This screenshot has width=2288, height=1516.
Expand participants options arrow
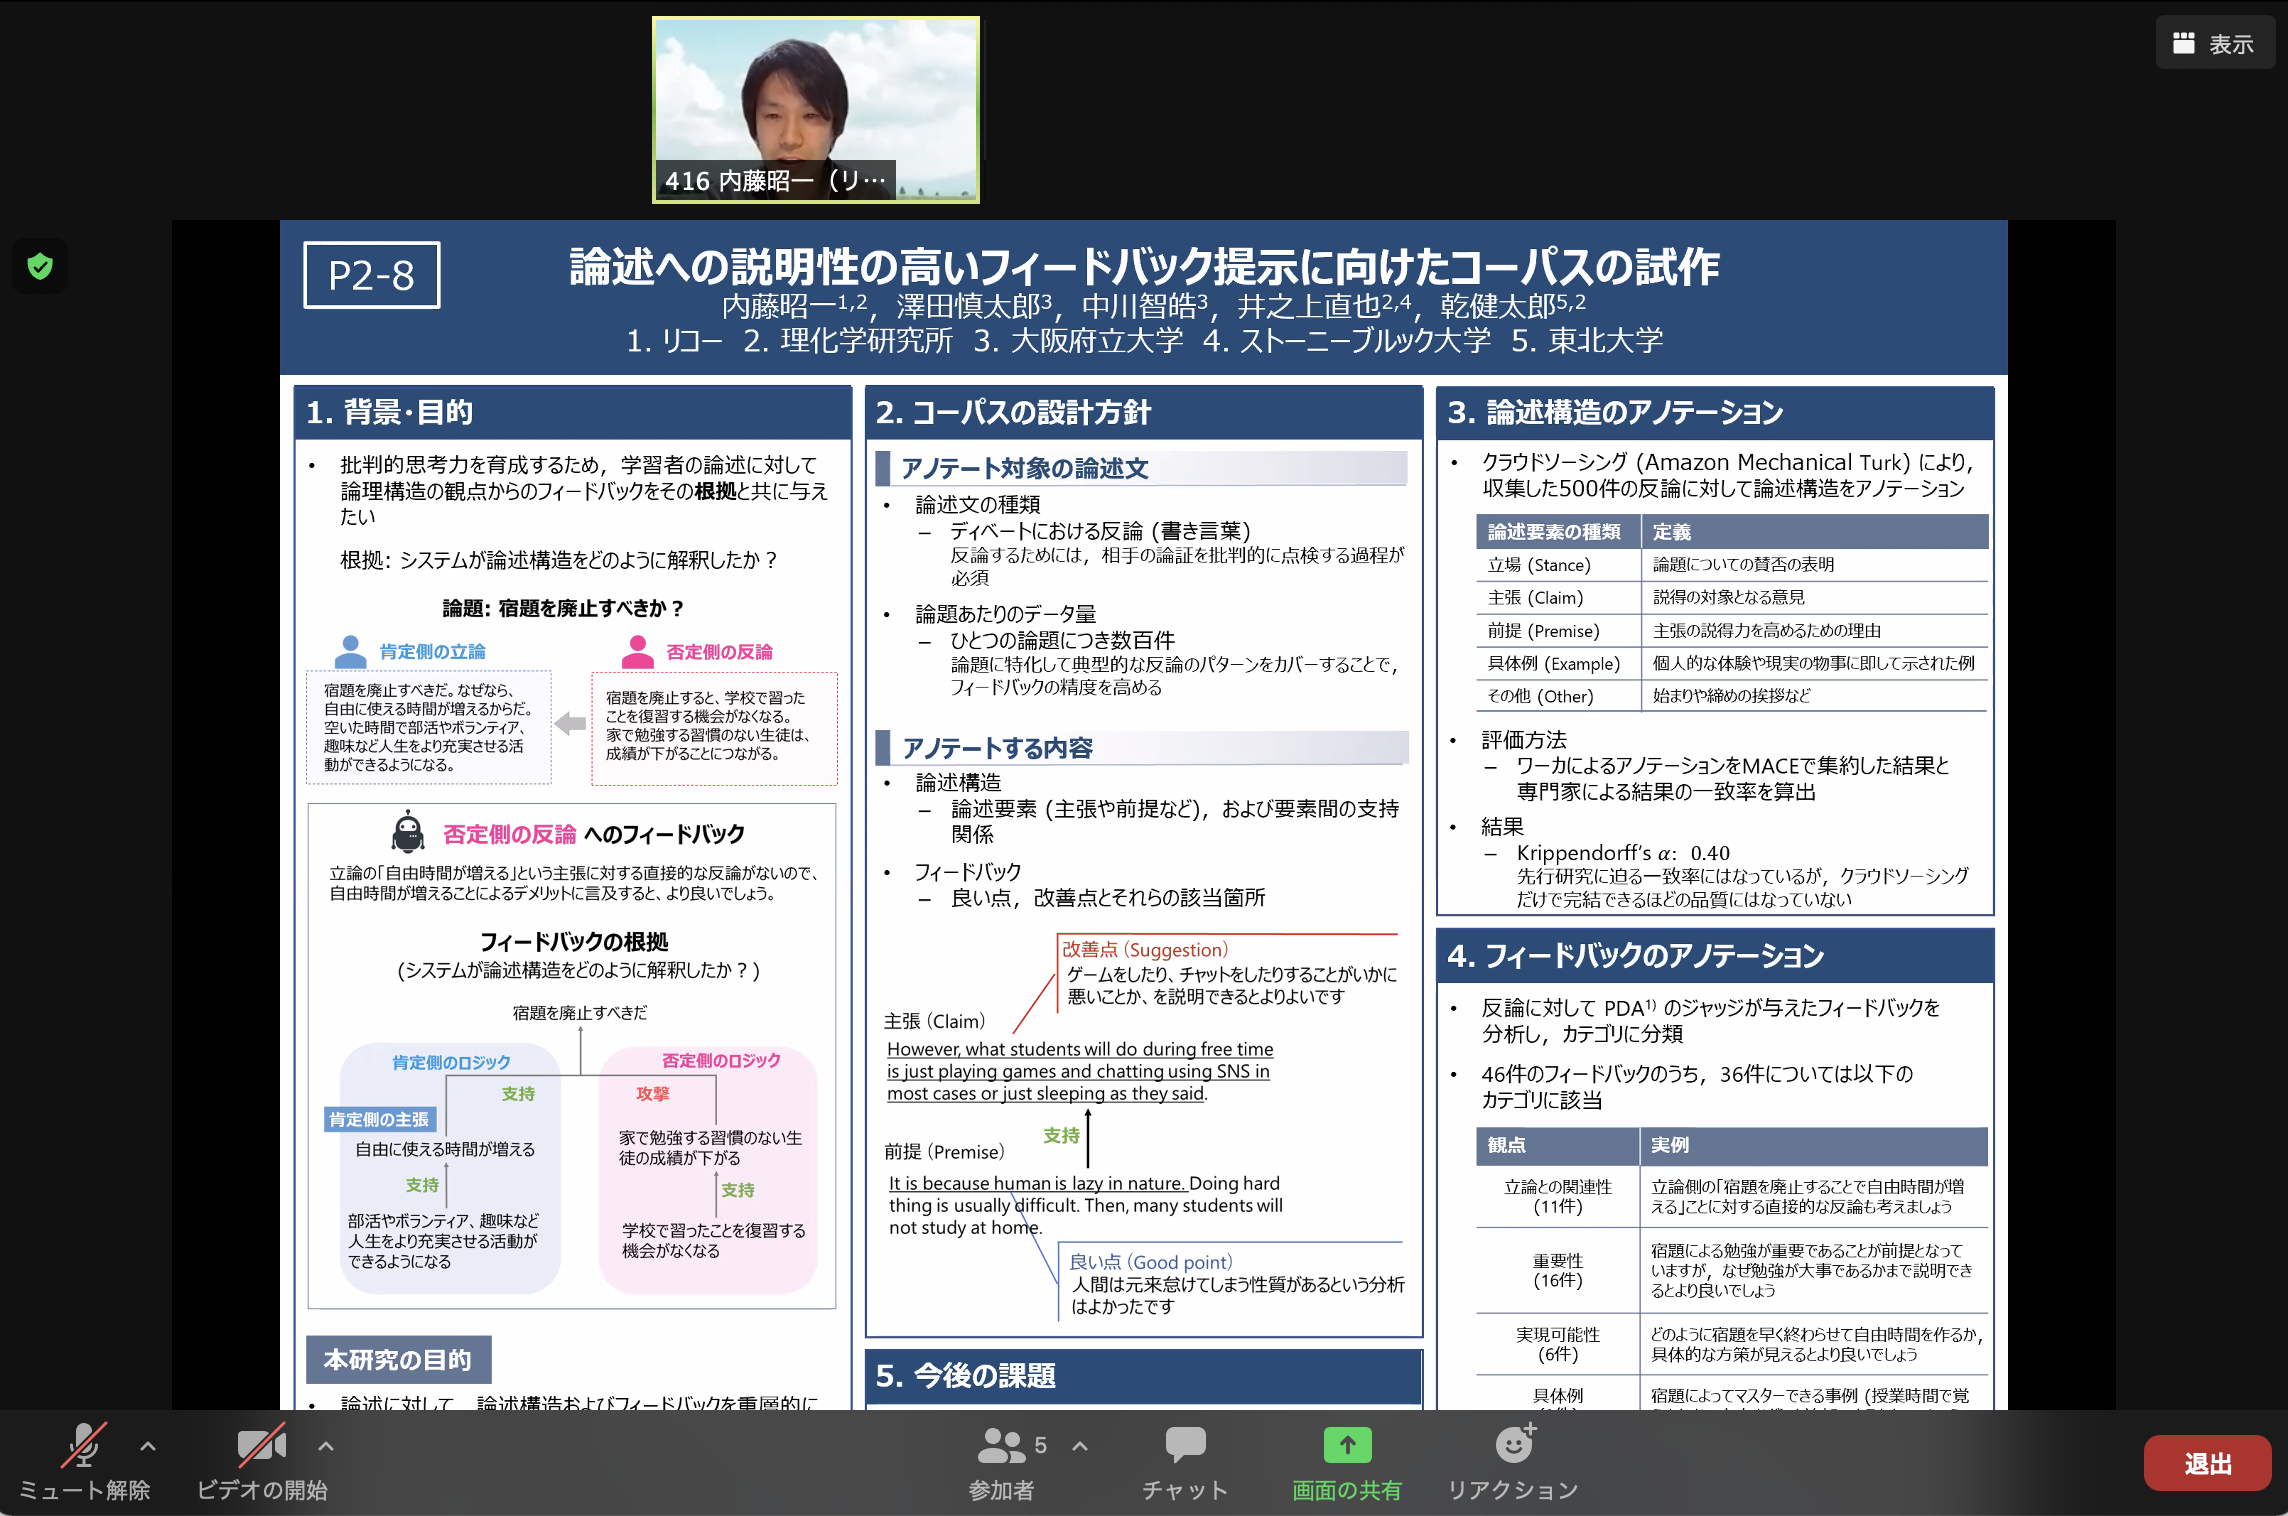[x=1080, y=1446]
